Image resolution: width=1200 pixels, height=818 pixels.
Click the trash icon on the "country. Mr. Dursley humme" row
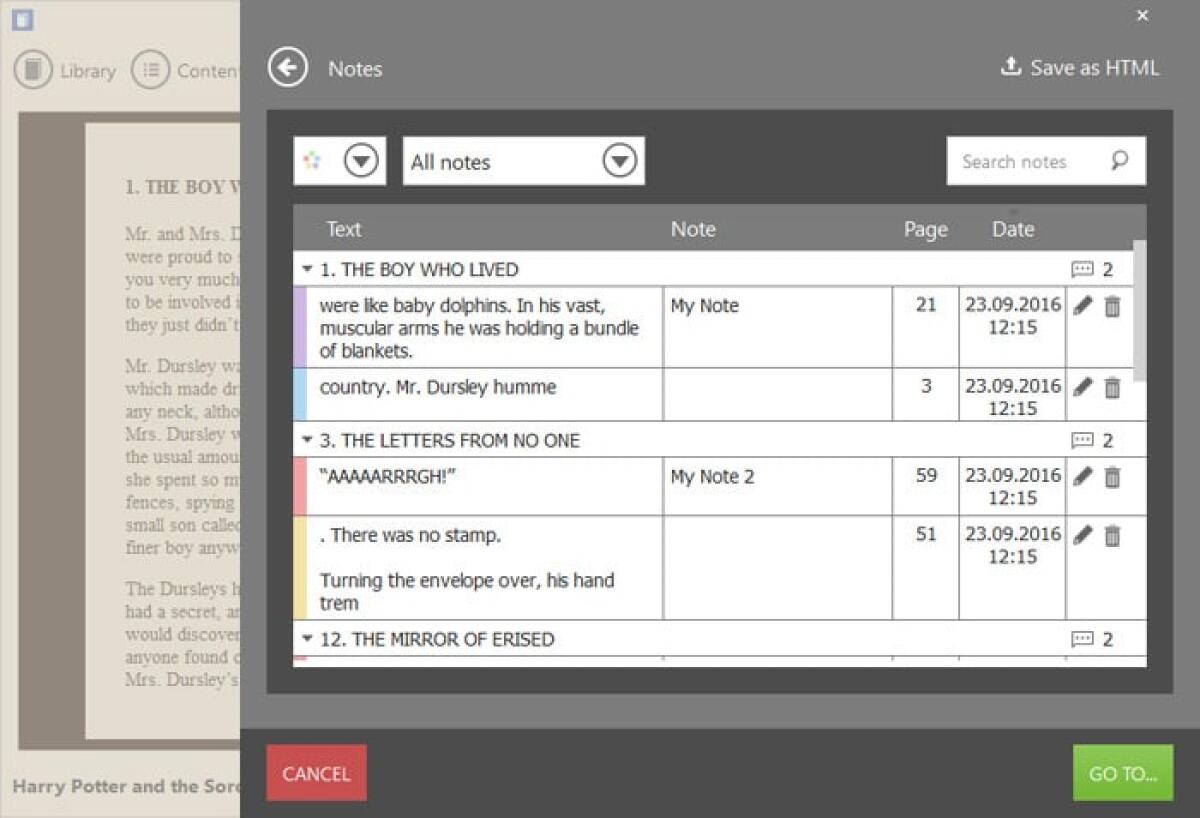(1111, 388)
